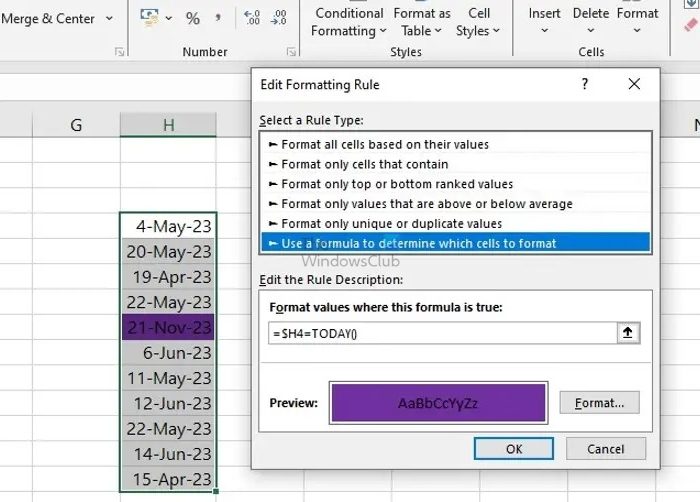Viewport: 700px width, 502px height.
Task: Open the Alignment settings dialog launcher
Action: pos(121,51)
